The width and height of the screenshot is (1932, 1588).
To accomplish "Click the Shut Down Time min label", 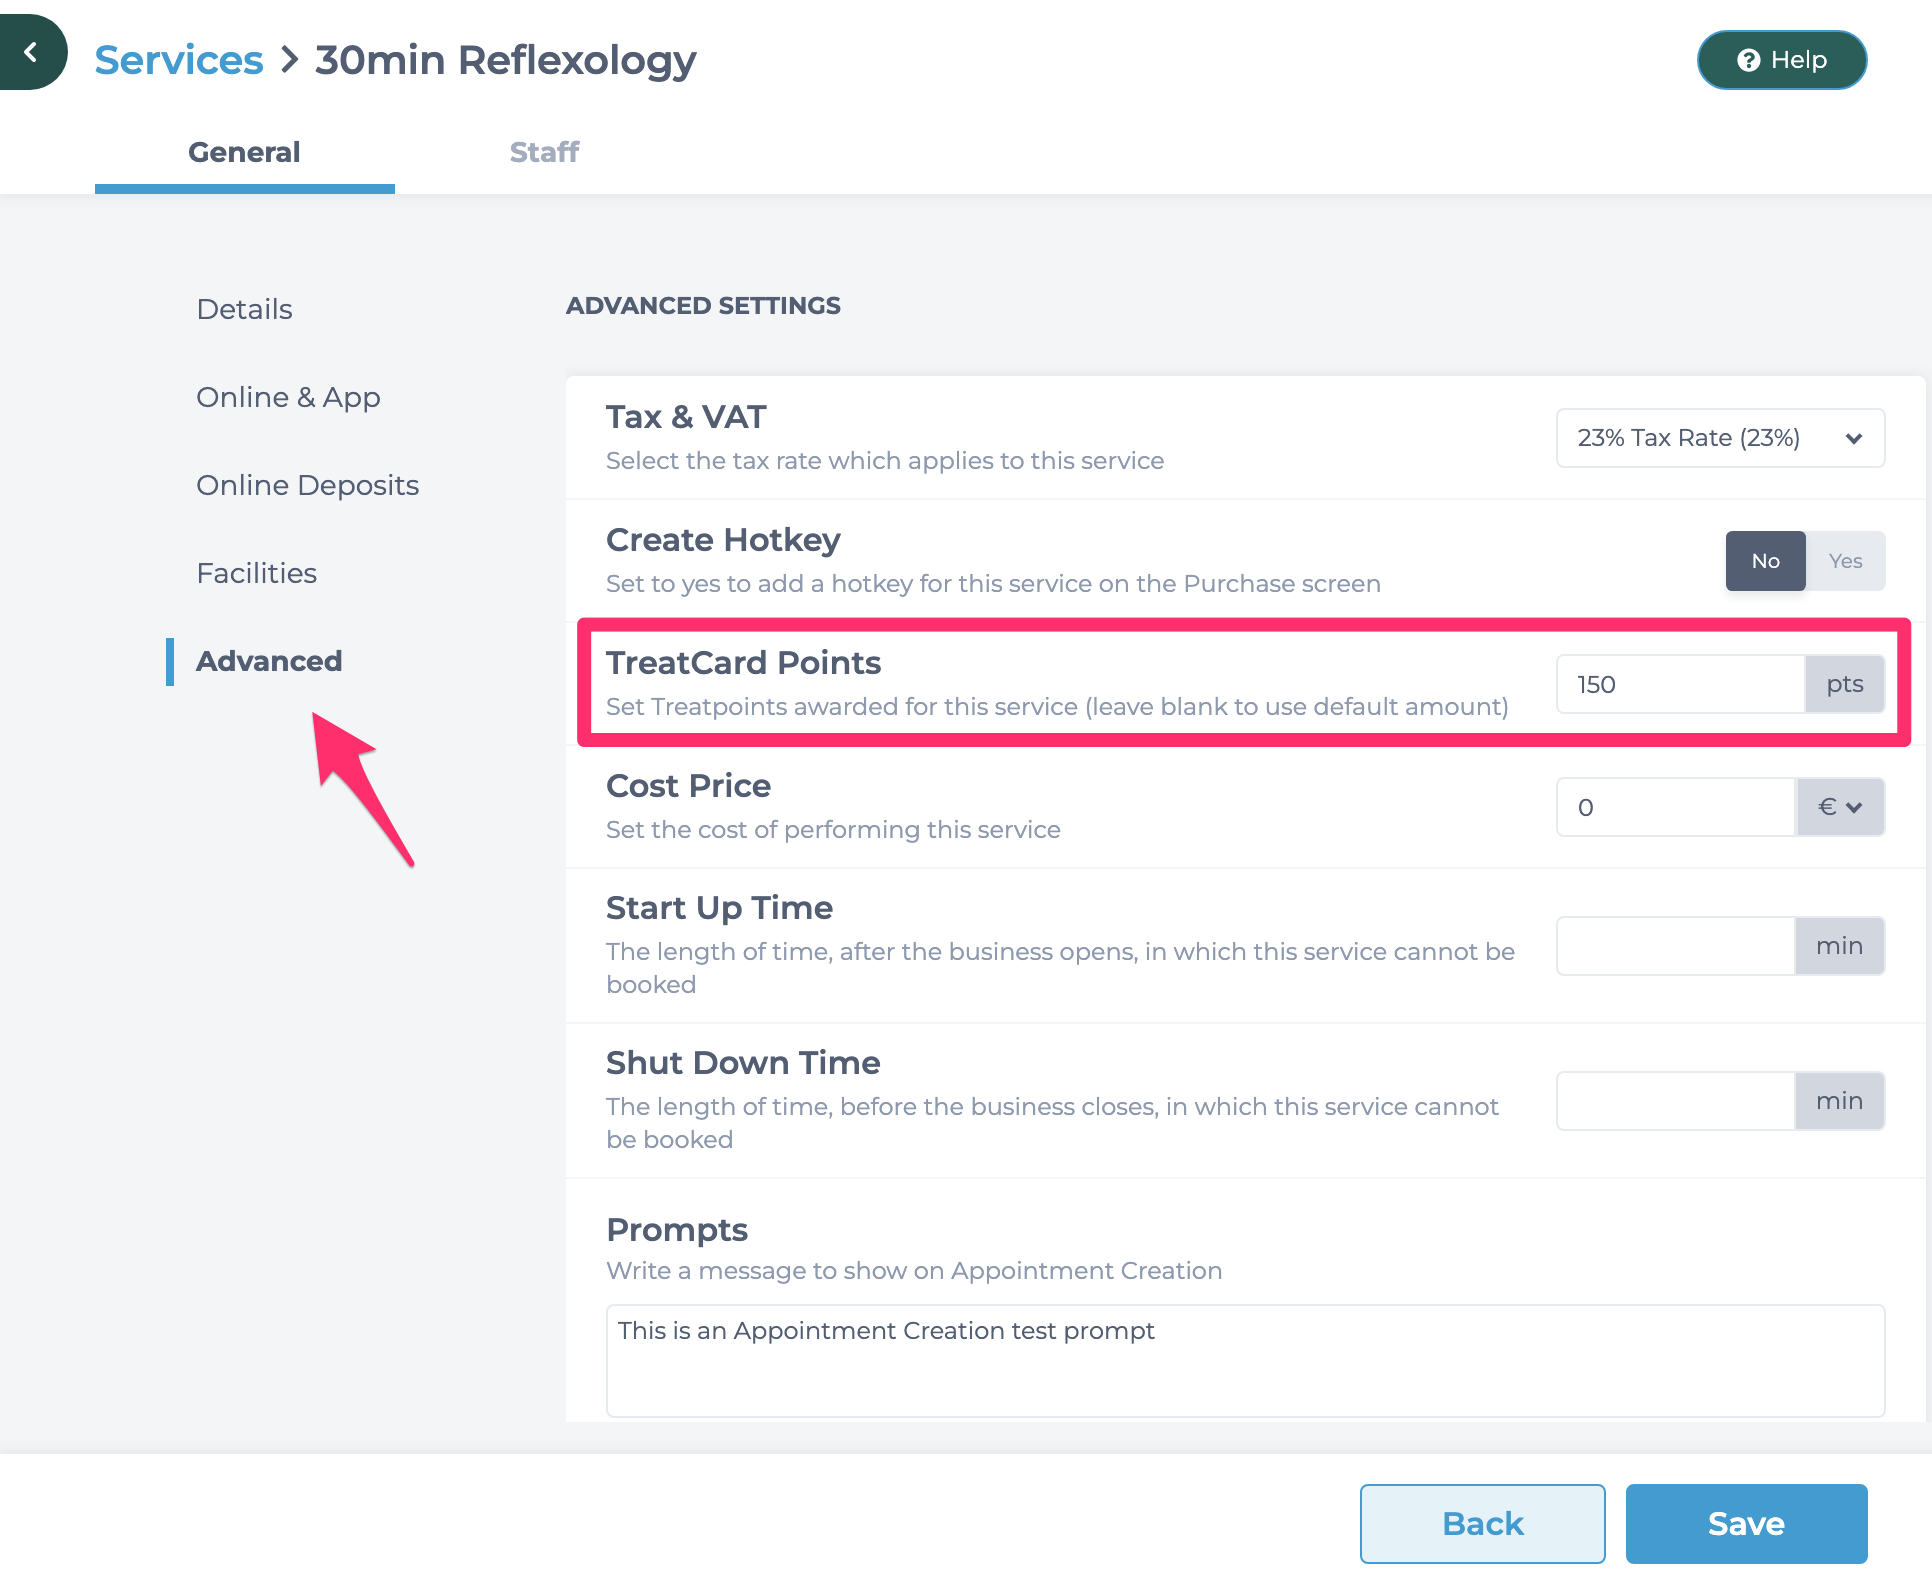I will pos(1840,1101).
